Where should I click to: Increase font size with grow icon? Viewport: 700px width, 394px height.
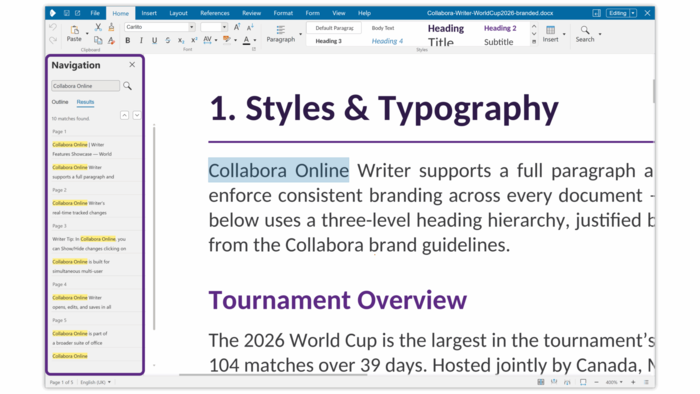[237, 27]
